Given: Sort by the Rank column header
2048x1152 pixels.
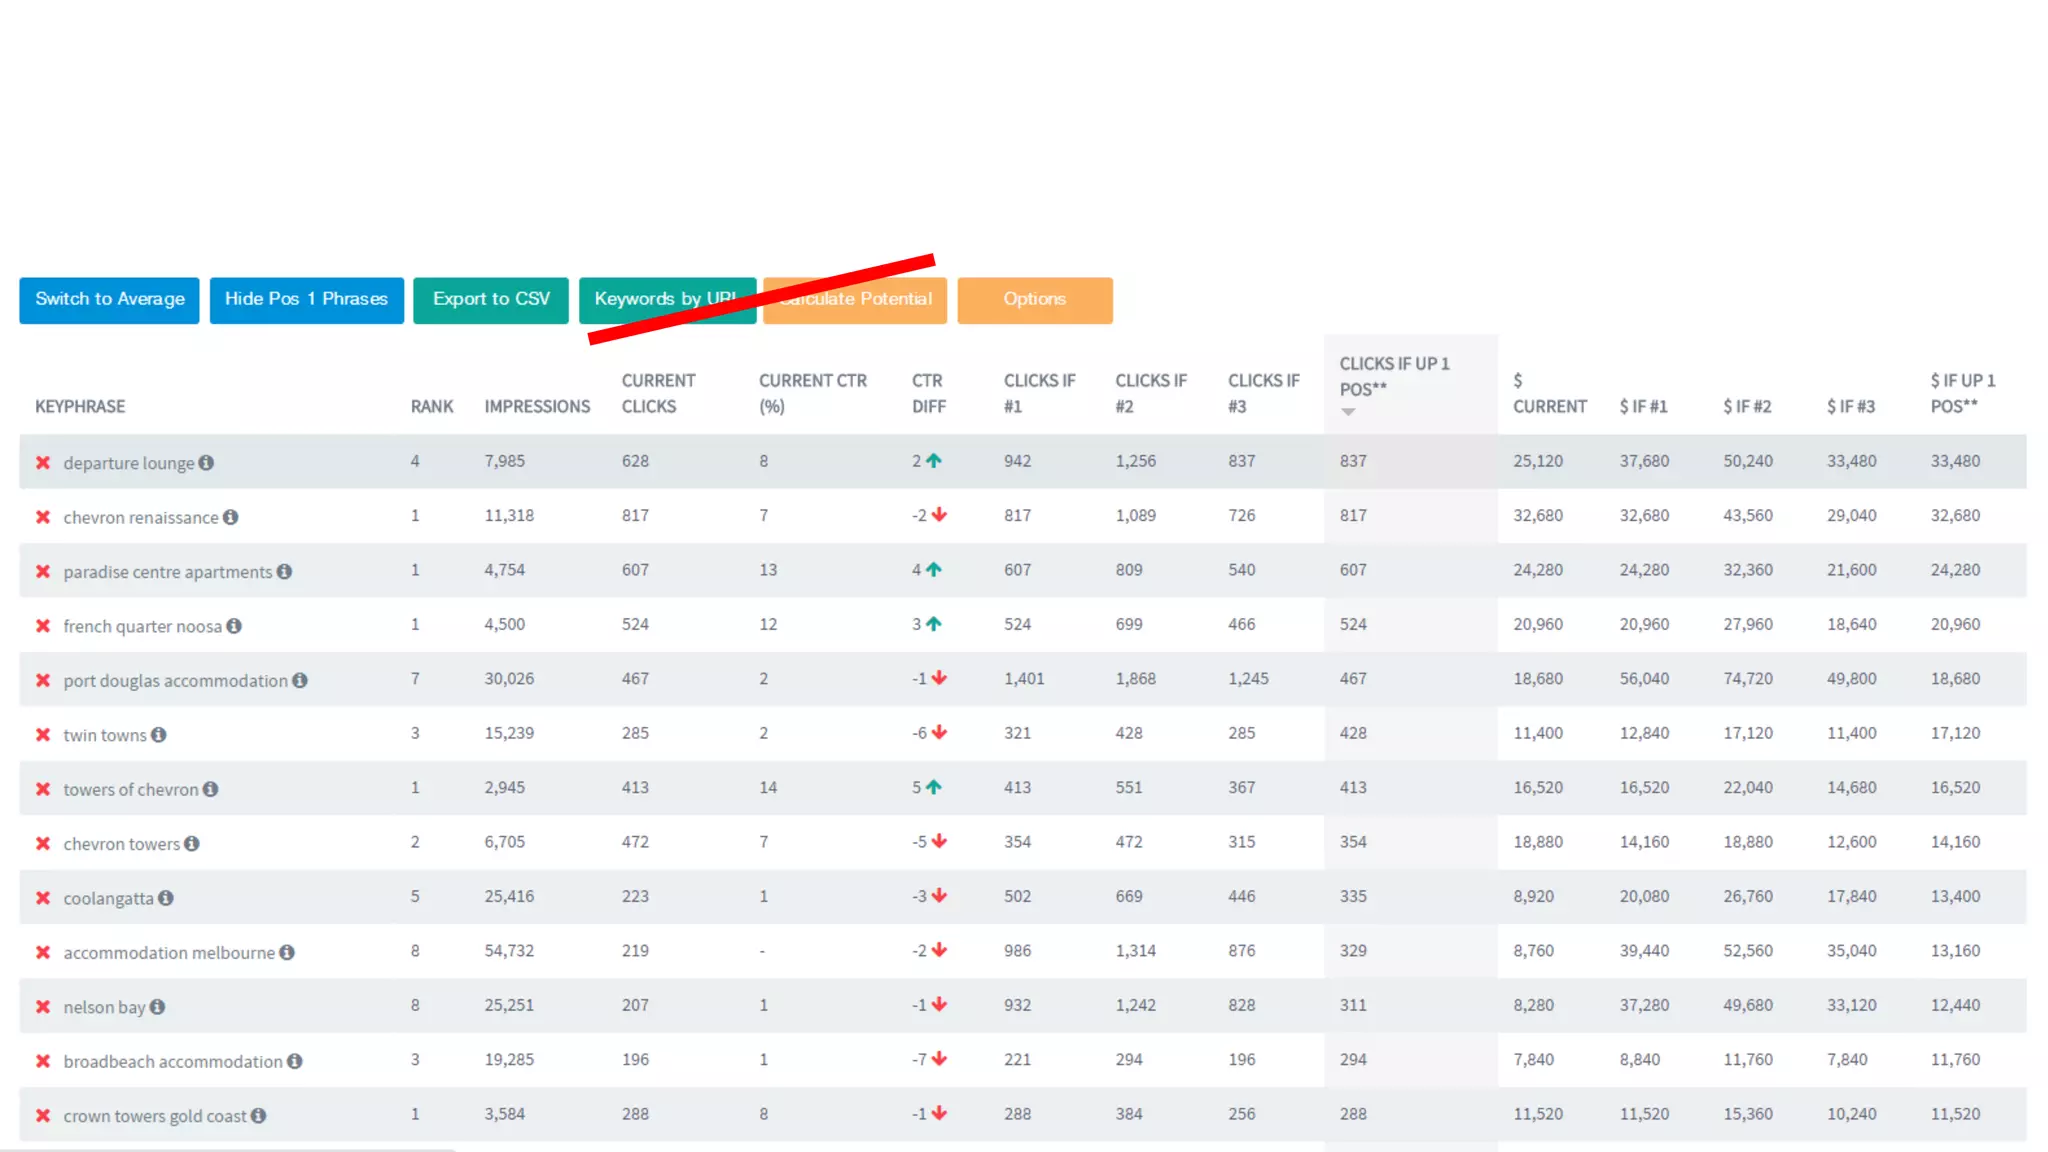Looking at the screenshot, I should pos(431,407).
